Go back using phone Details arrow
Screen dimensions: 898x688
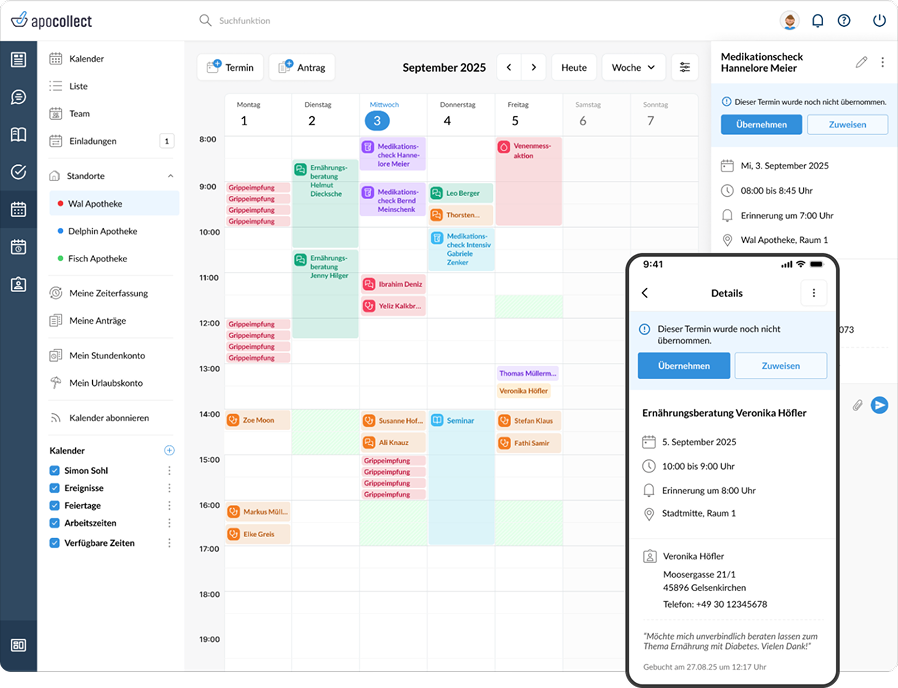(645, 293)
